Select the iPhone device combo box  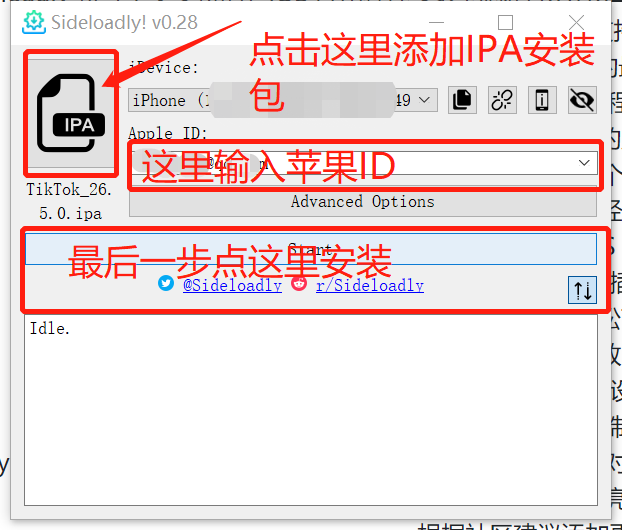283,100
